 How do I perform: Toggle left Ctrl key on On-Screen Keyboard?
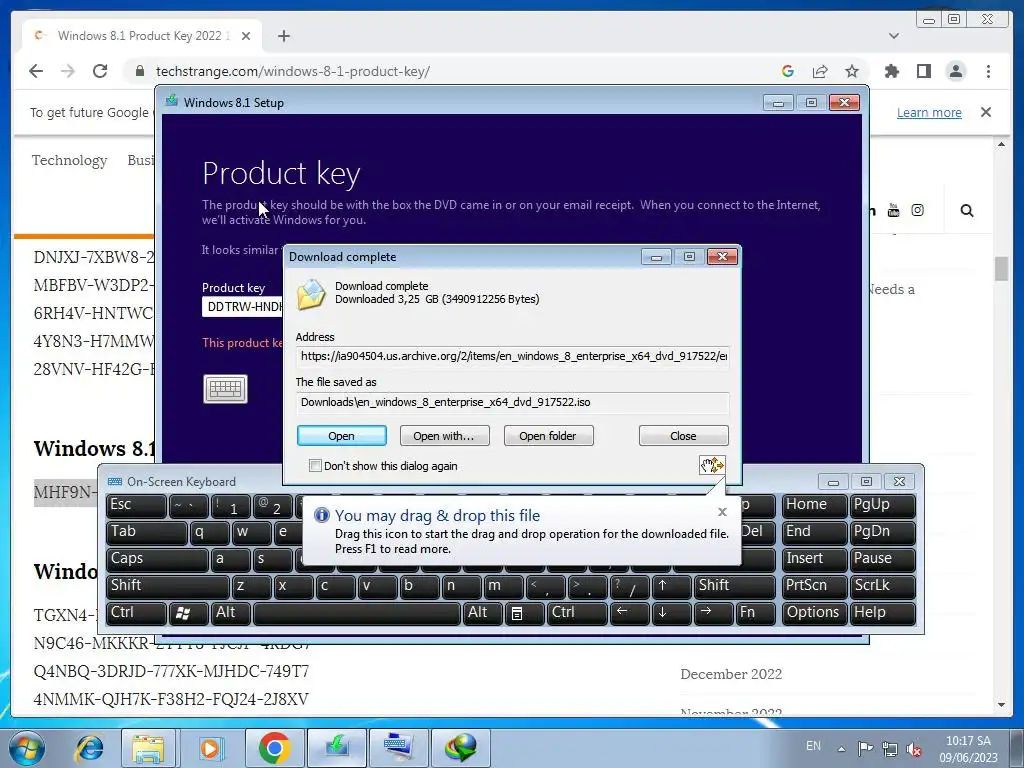coord(136,613)
